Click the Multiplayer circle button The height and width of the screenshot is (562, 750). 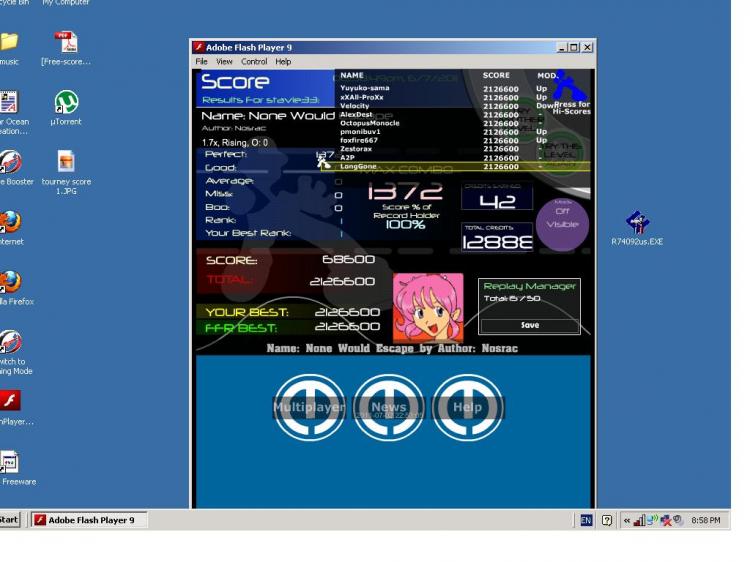click(x=309, y=407)
